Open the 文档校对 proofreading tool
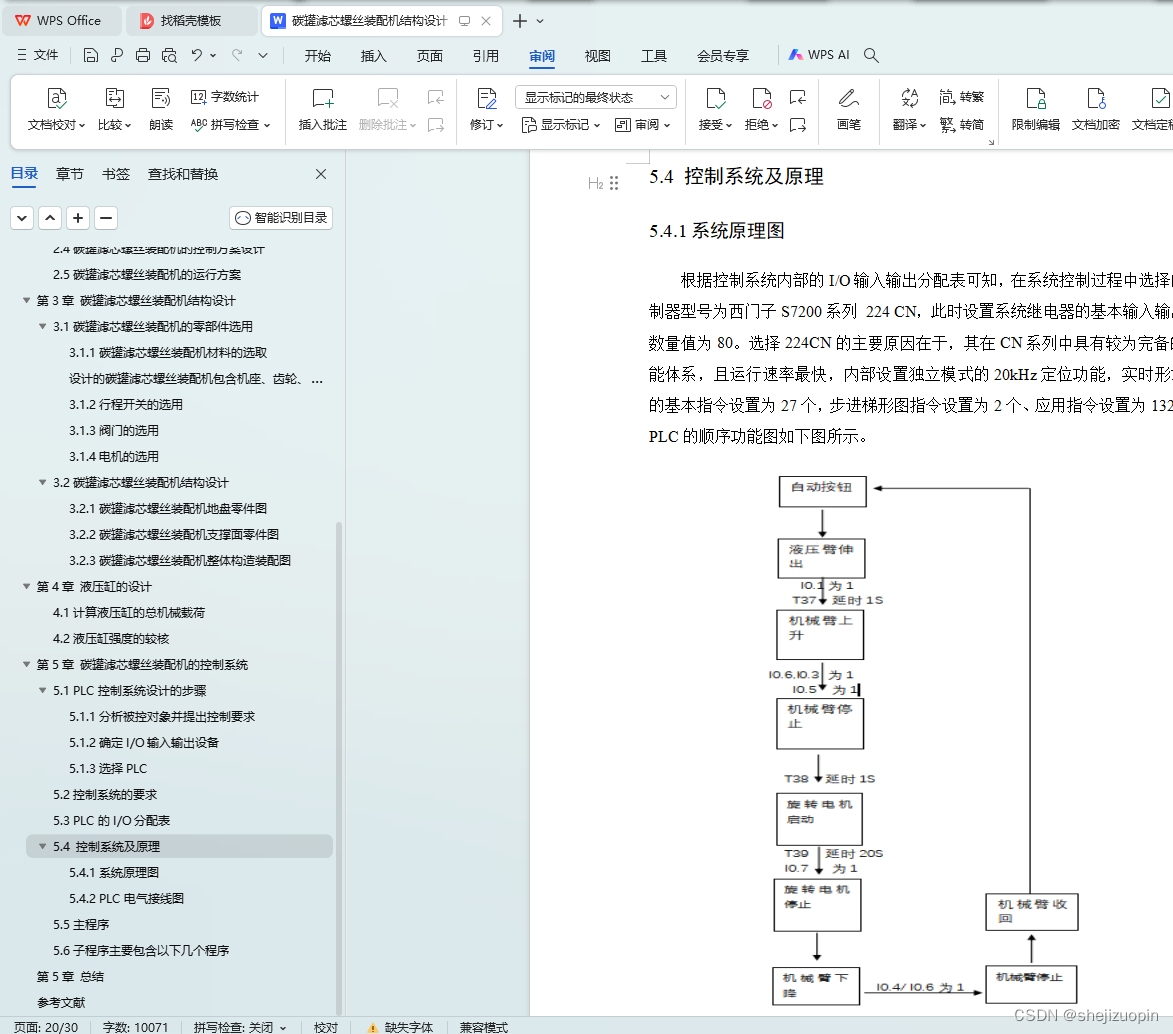 click(57, 108)
